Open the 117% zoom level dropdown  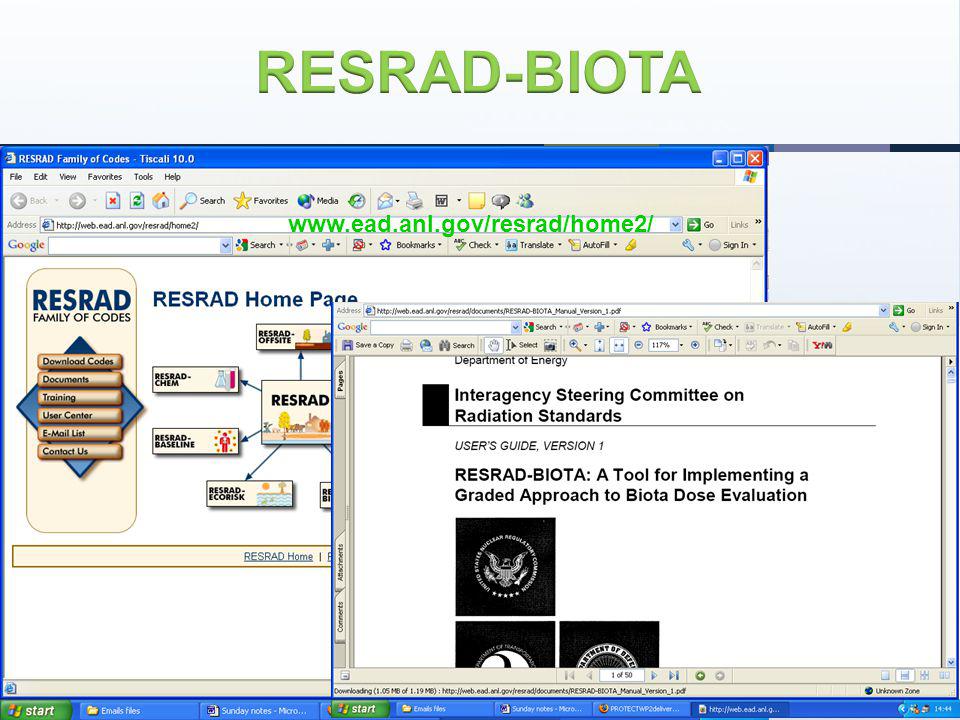pos(681,345)
